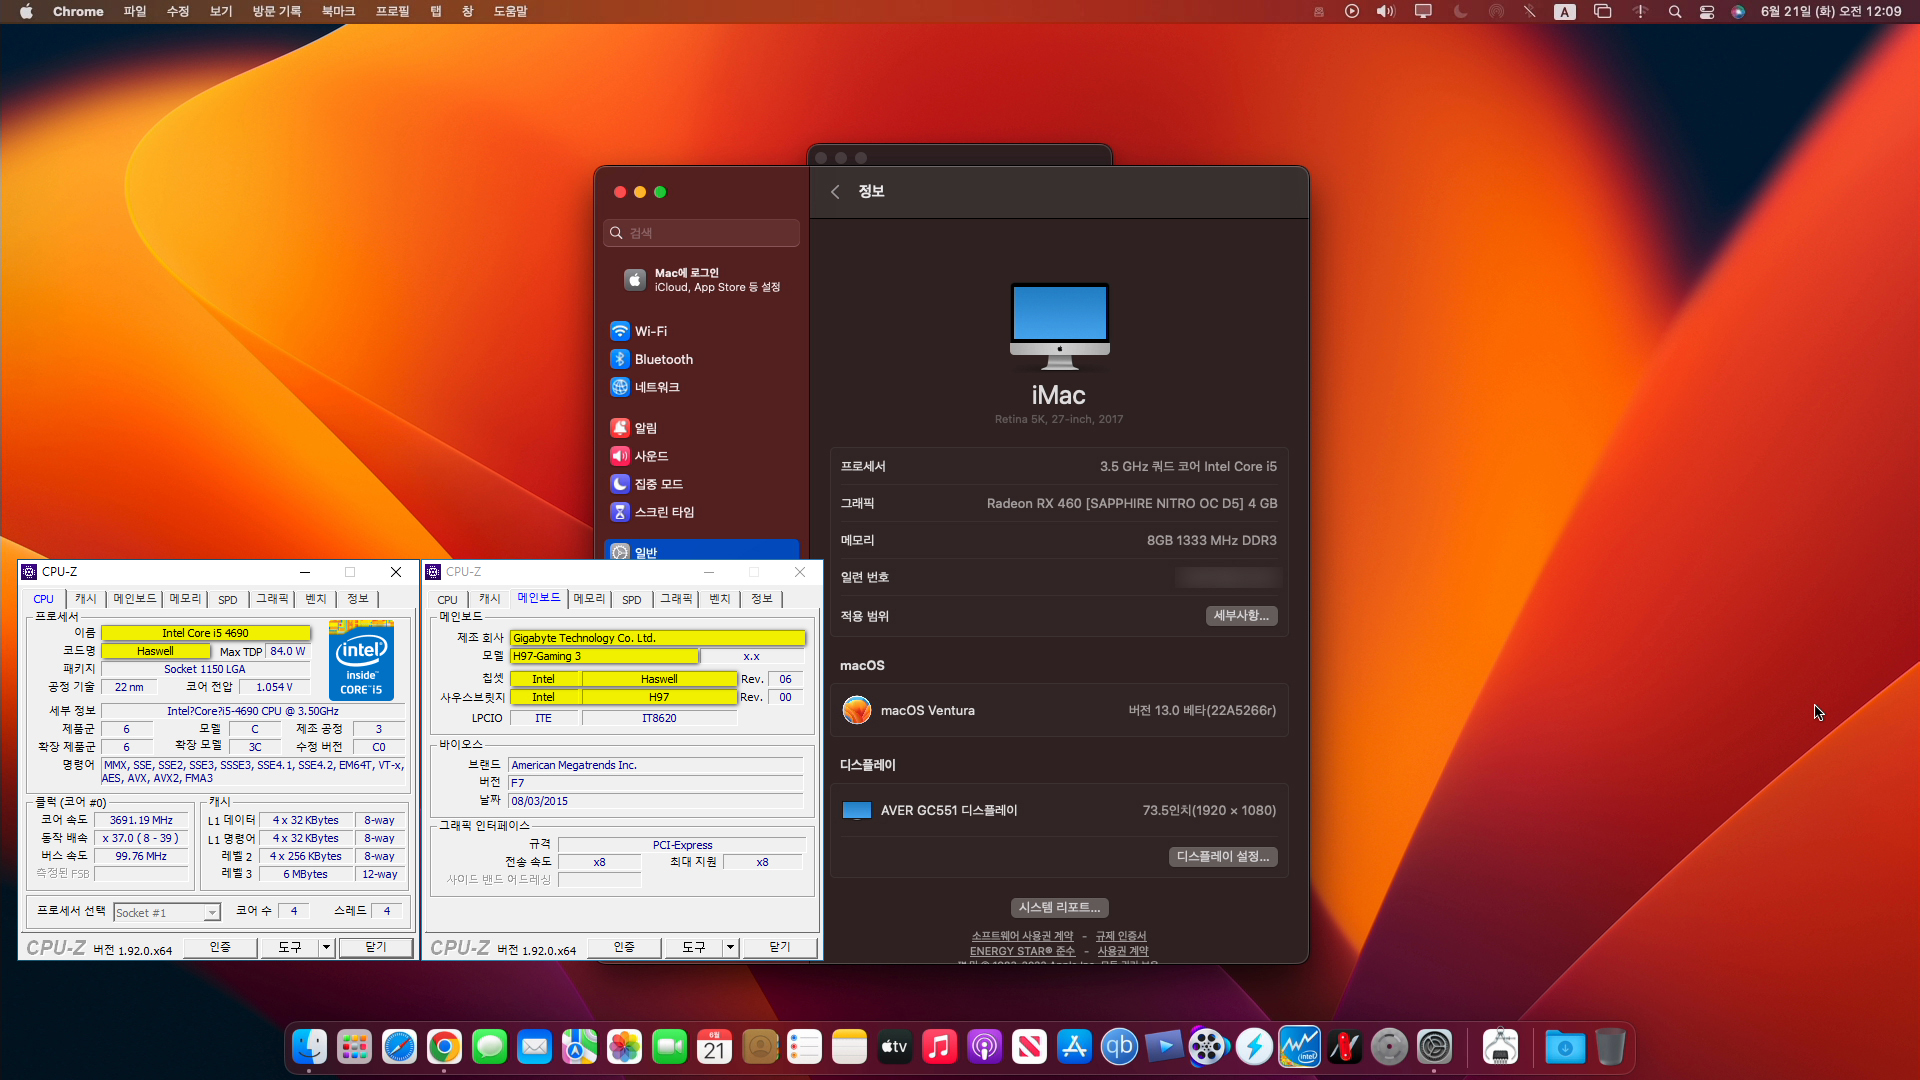Click Mac에 로그인 iCloud entry
Image resolution: width=1920 pixels, height=1080 pixels.
701,280
